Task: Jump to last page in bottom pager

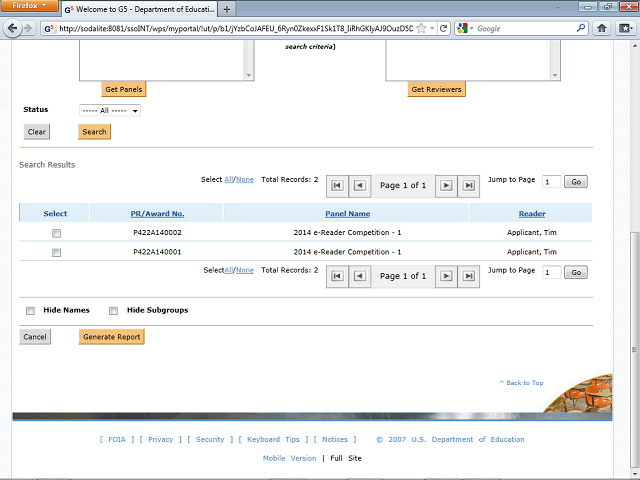Action: [469, 276]
